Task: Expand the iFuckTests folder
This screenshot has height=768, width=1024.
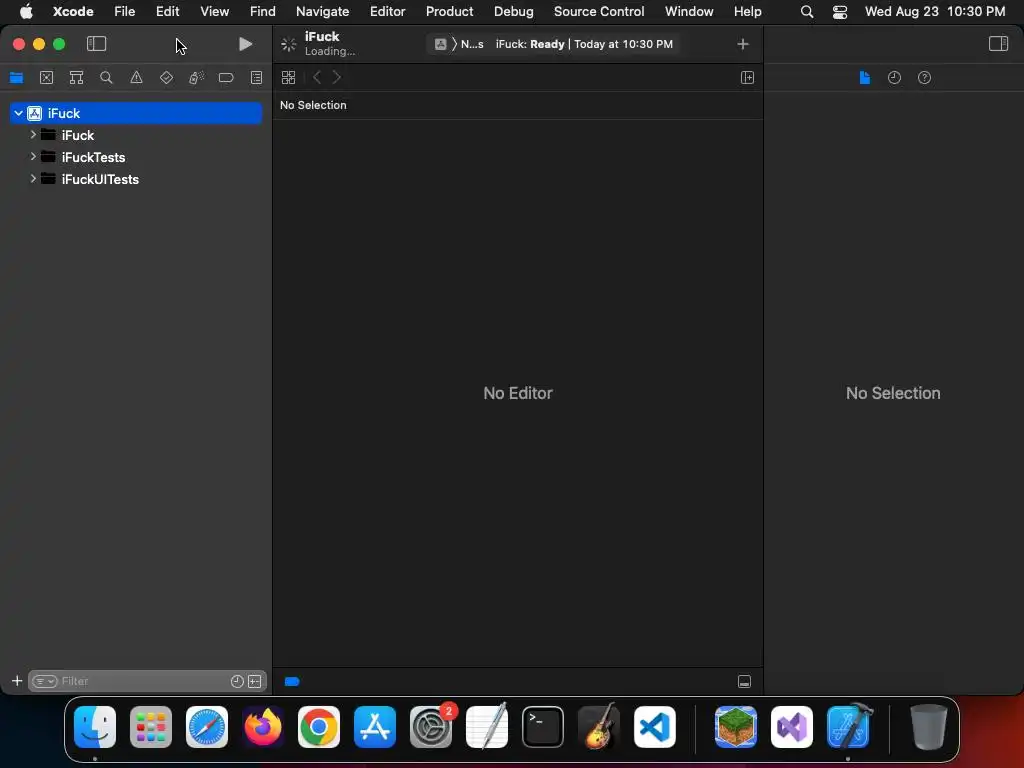Action: coord(33,157)
